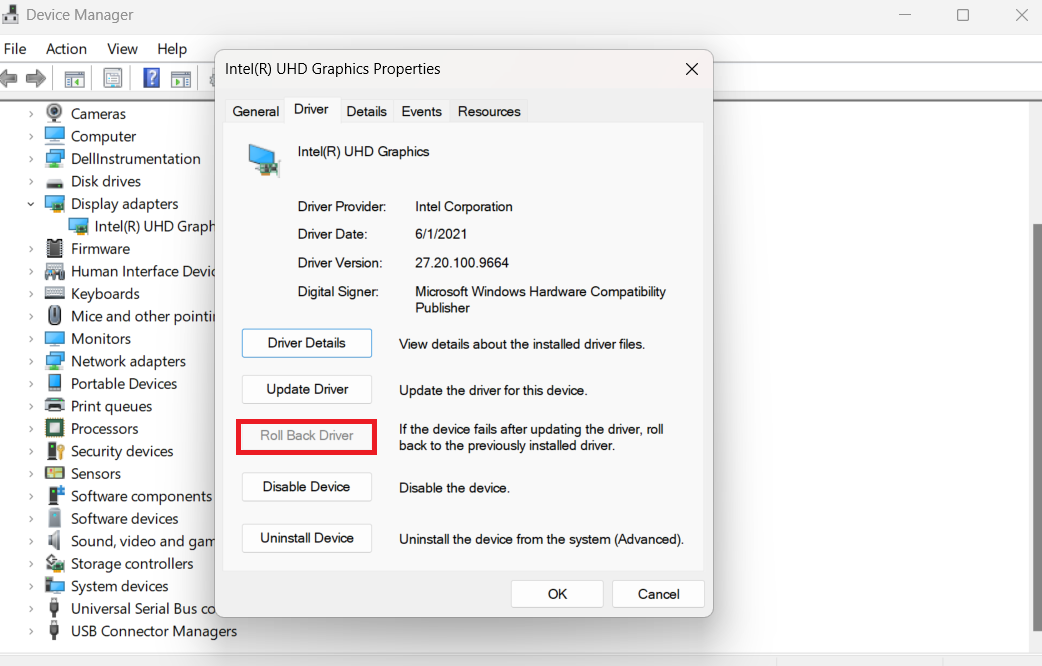Click the Disable Device button
This screenshot has height=666, width=1042.
pos(306,487)
